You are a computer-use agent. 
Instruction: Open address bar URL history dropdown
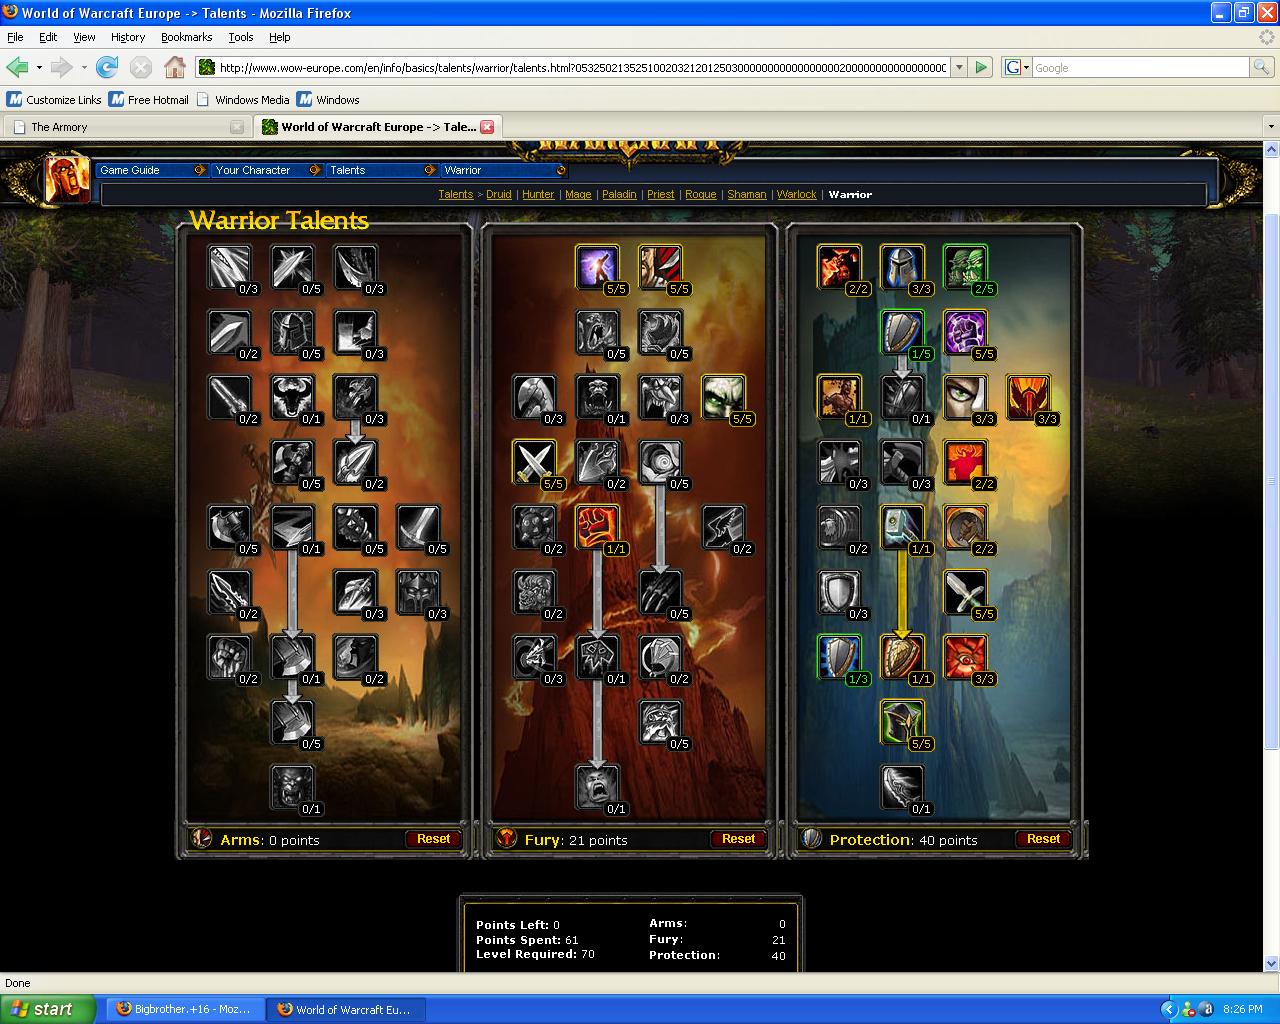(x=959, y=67)
